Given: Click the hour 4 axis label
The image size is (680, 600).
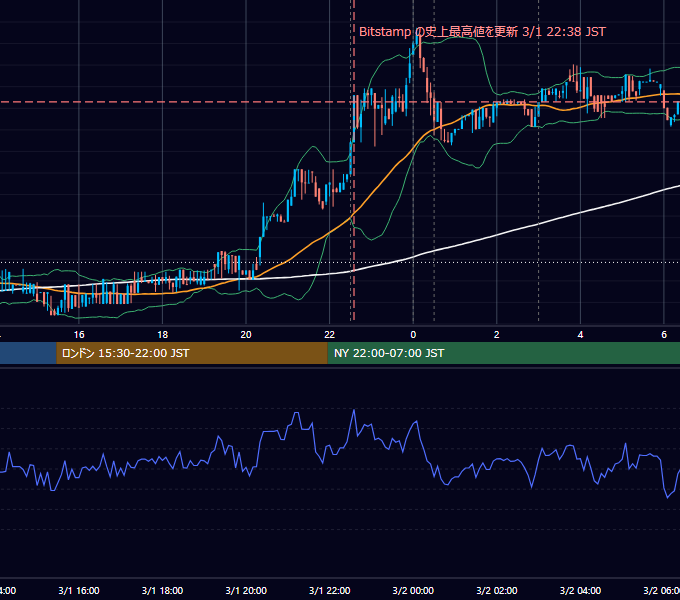Looking at the screenshot, I should click(580, 335).
